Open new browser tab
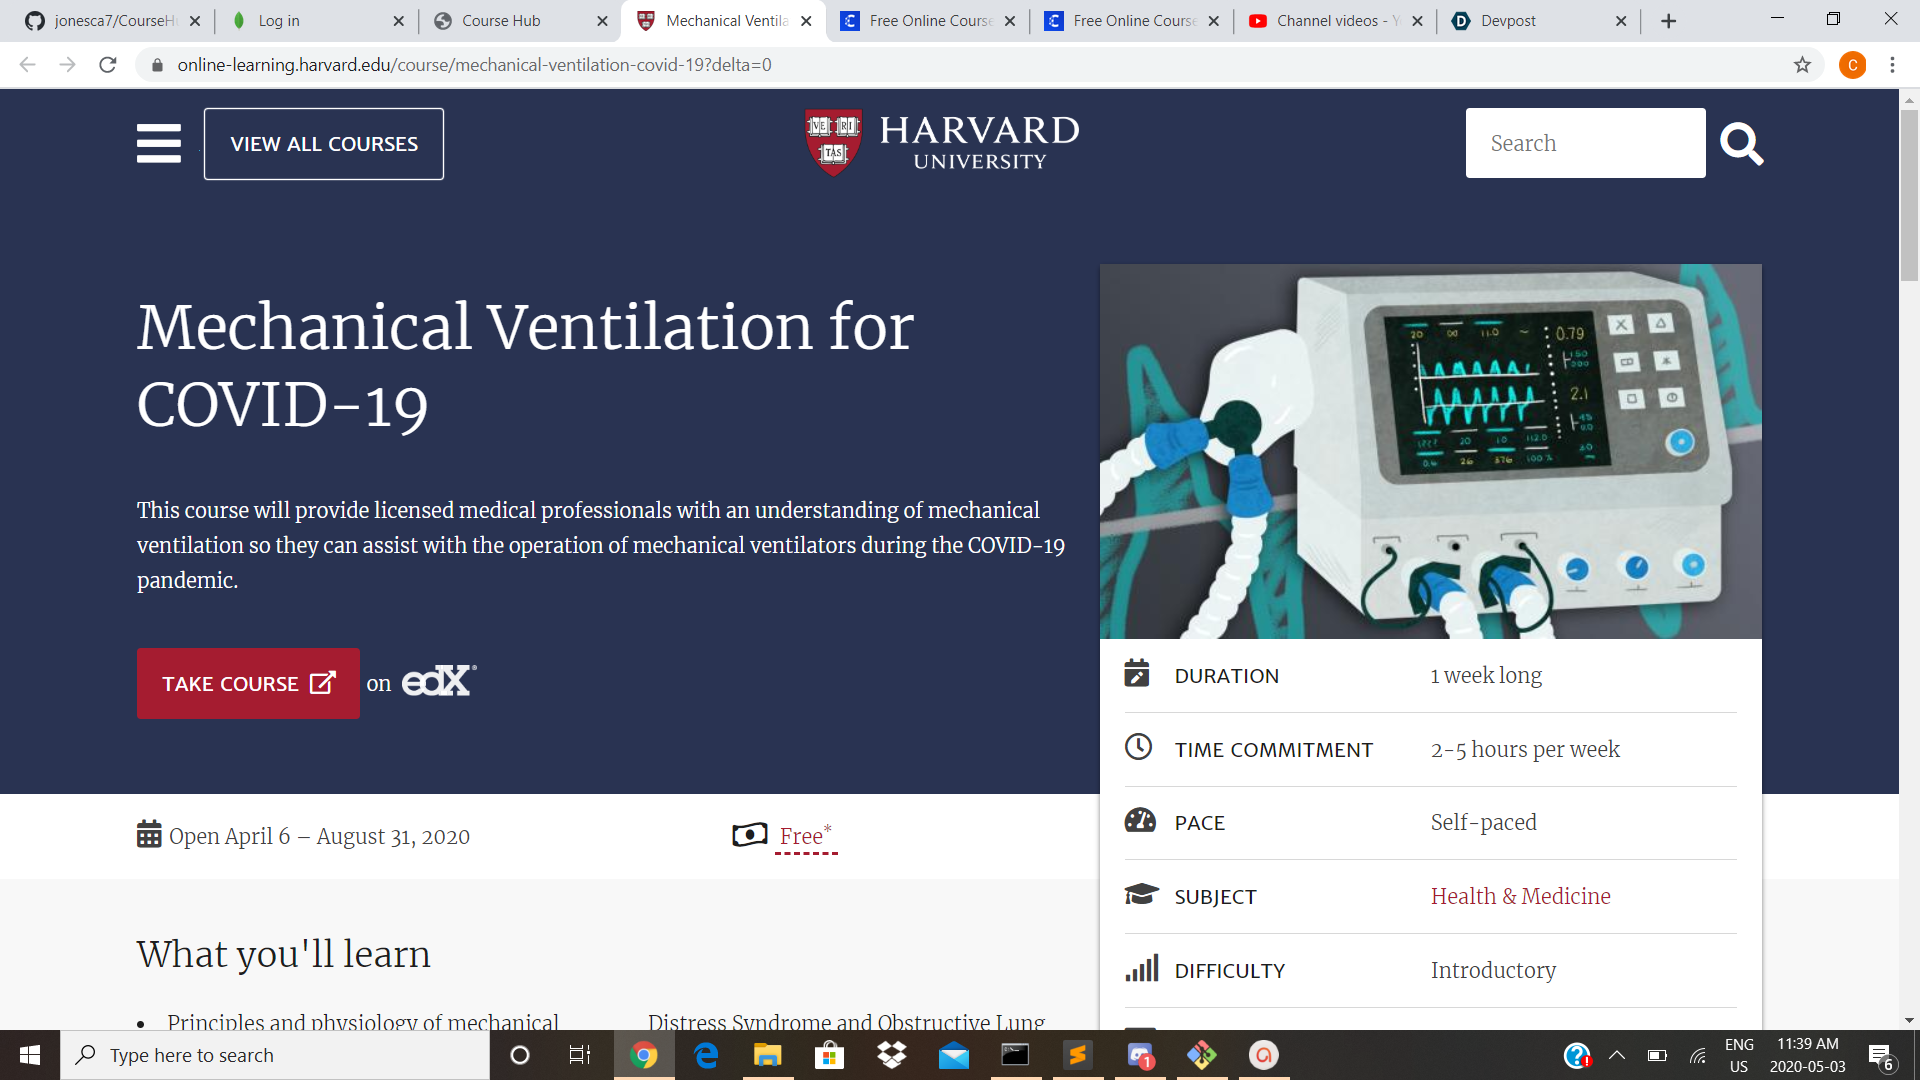 coord(1668,21)
